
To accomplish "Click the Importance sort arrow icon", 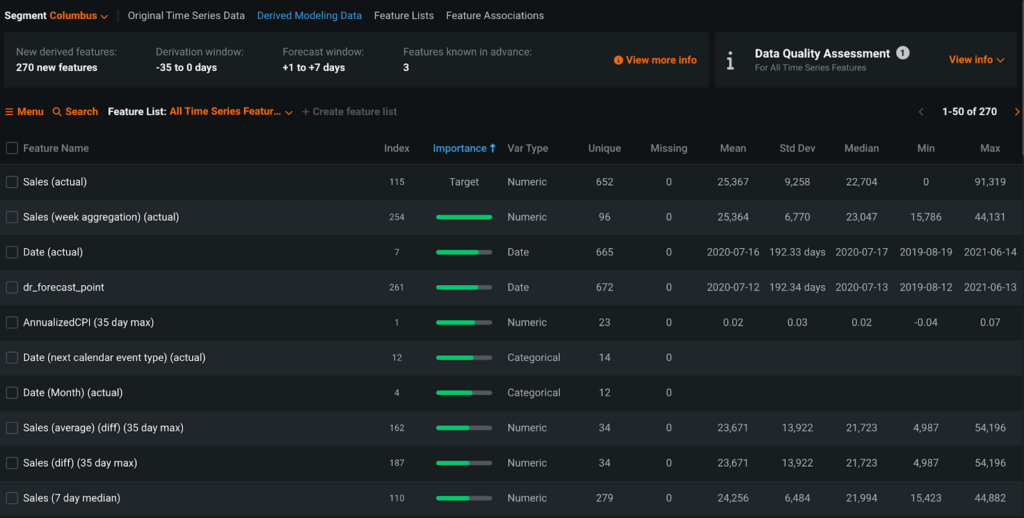I will pos(493,148).
